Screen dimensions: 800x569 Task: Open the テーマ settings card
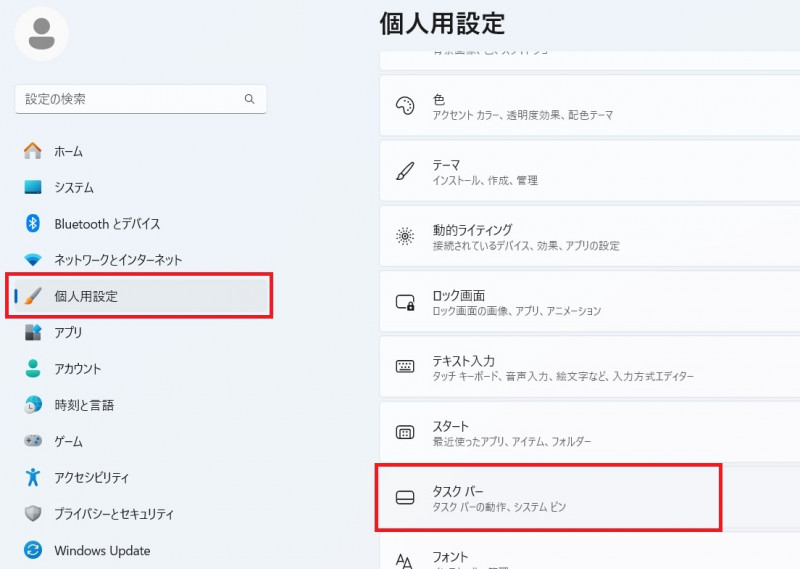(590, 171)
